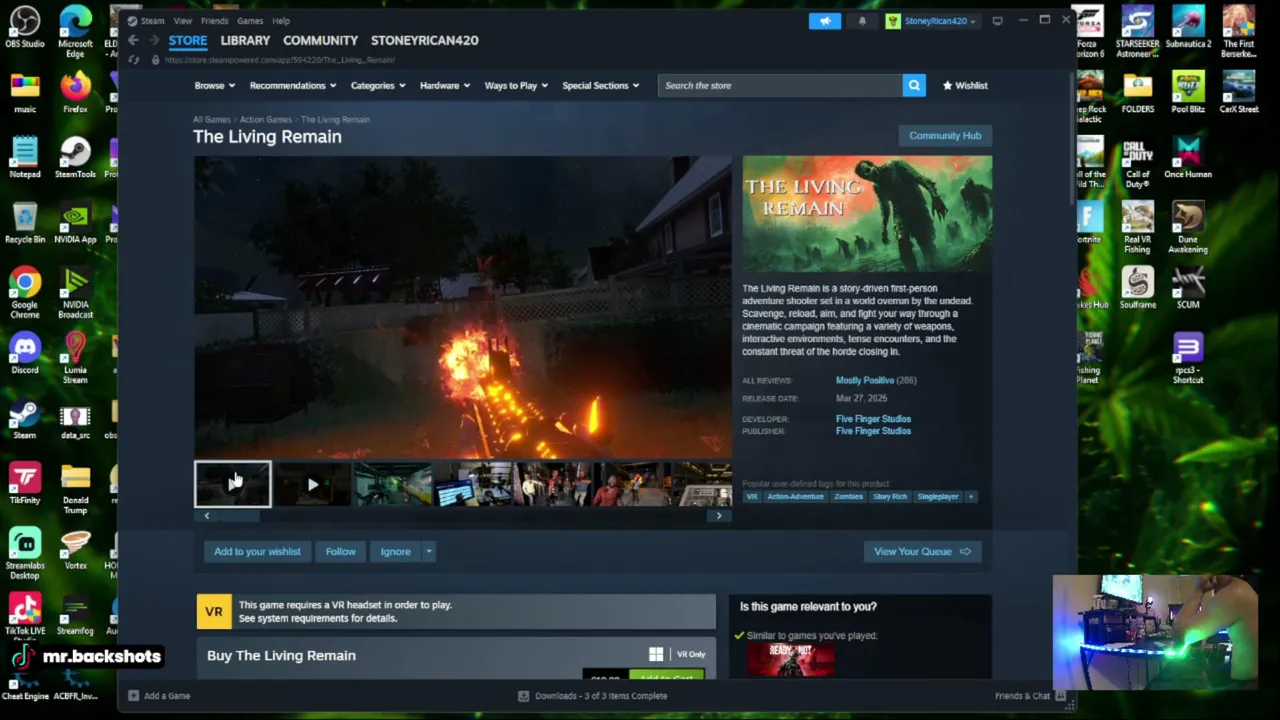Open the Help menu

[281, 21]
